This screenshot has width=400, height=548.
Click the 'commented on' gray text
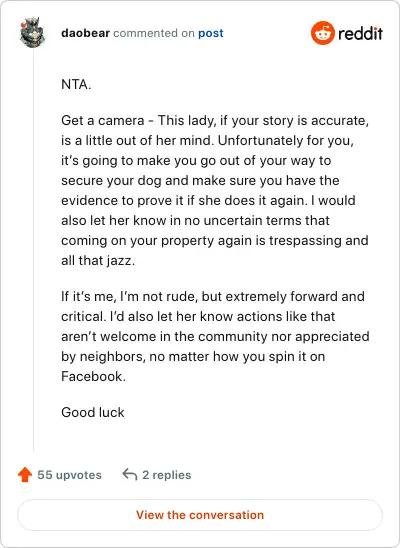coord(154,33)
